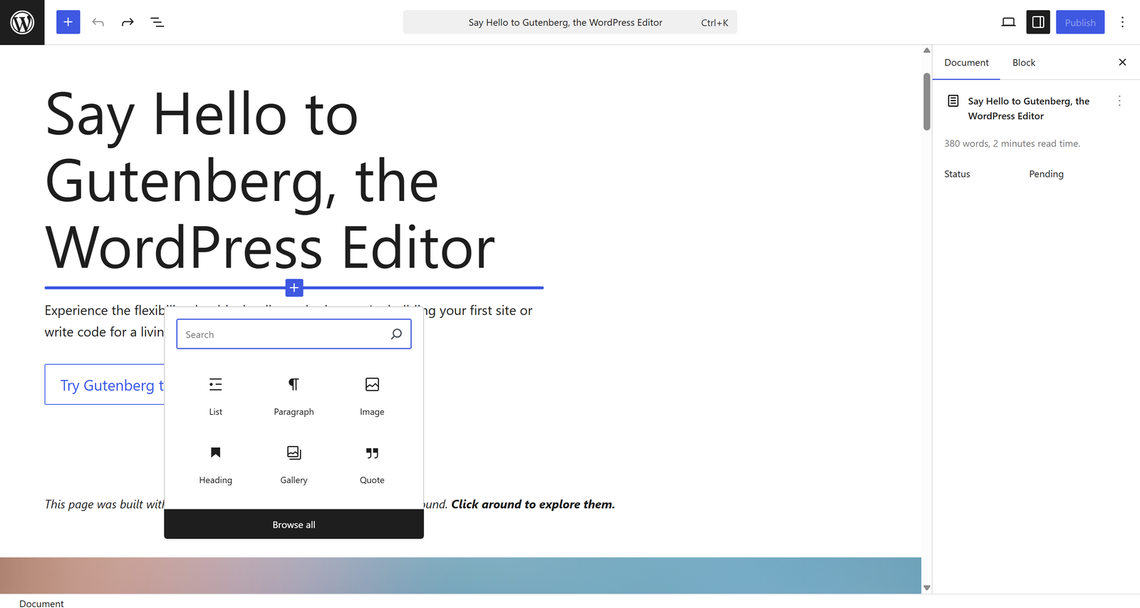Screen dimensions: 1140x608
Task: Click the Publish button
Action: pyautogui.click(x=1080, y=23)
